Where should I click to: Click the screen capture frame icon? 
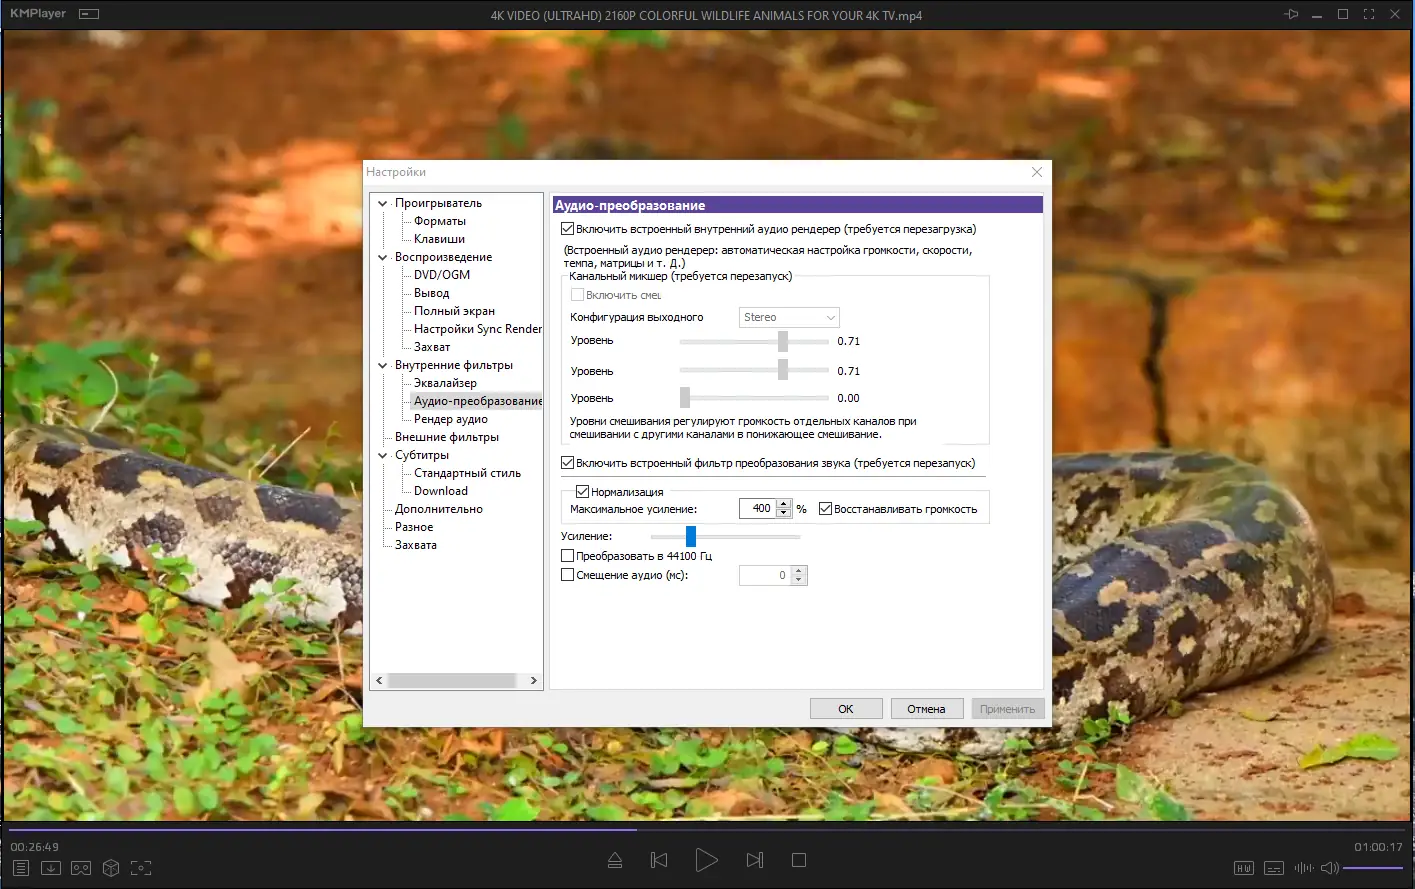tap(141, 868)
